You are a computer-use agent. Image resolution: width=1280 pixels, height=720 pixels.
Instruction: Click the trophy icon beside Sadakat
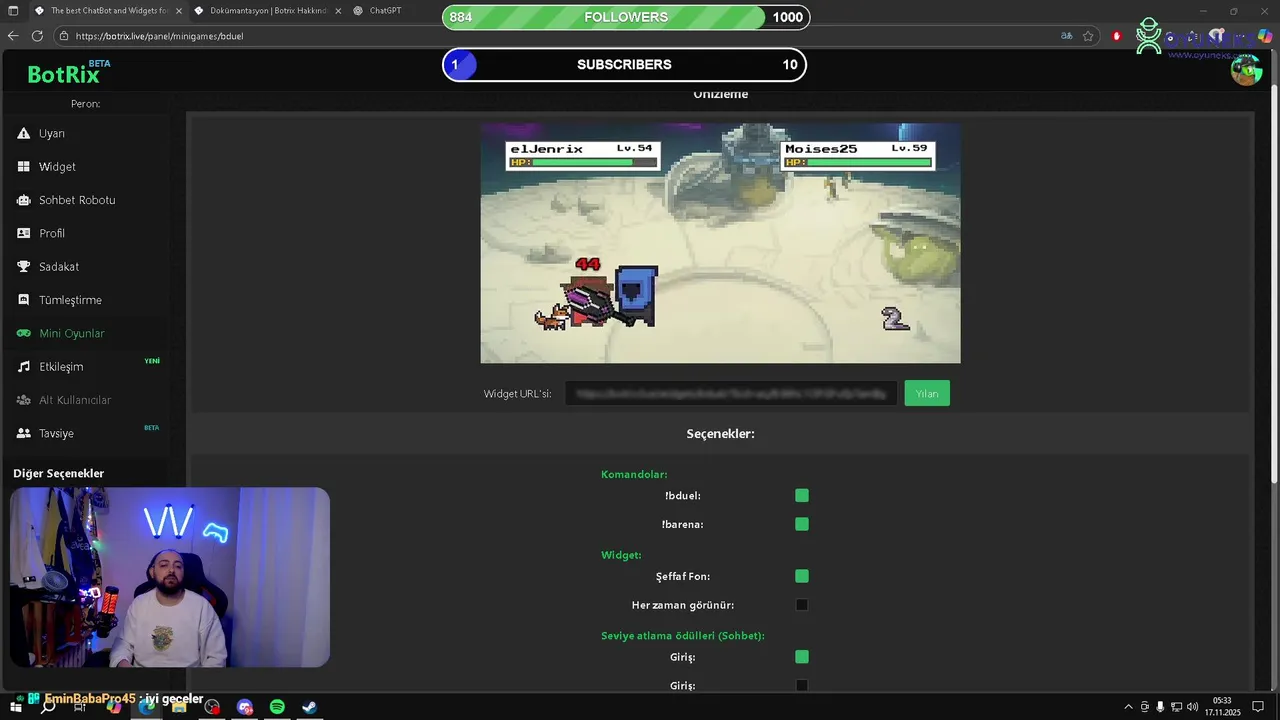[24, 267]
